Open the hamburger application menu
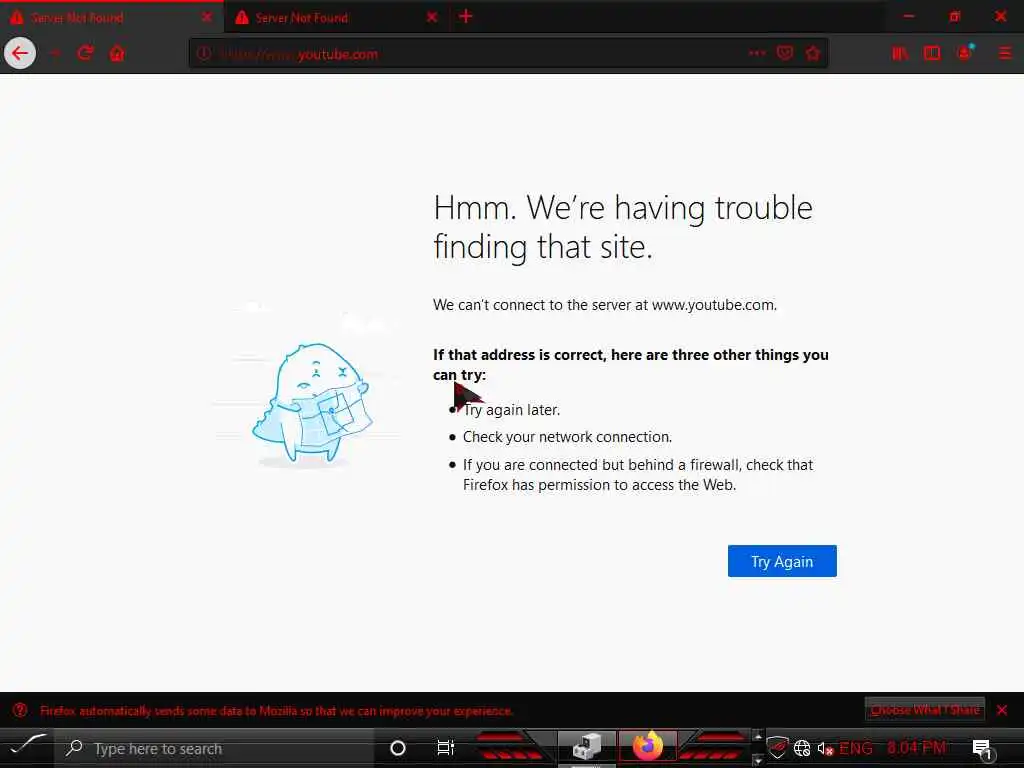The height and width of the screenshot is (768, 1024). point(1005,53)
